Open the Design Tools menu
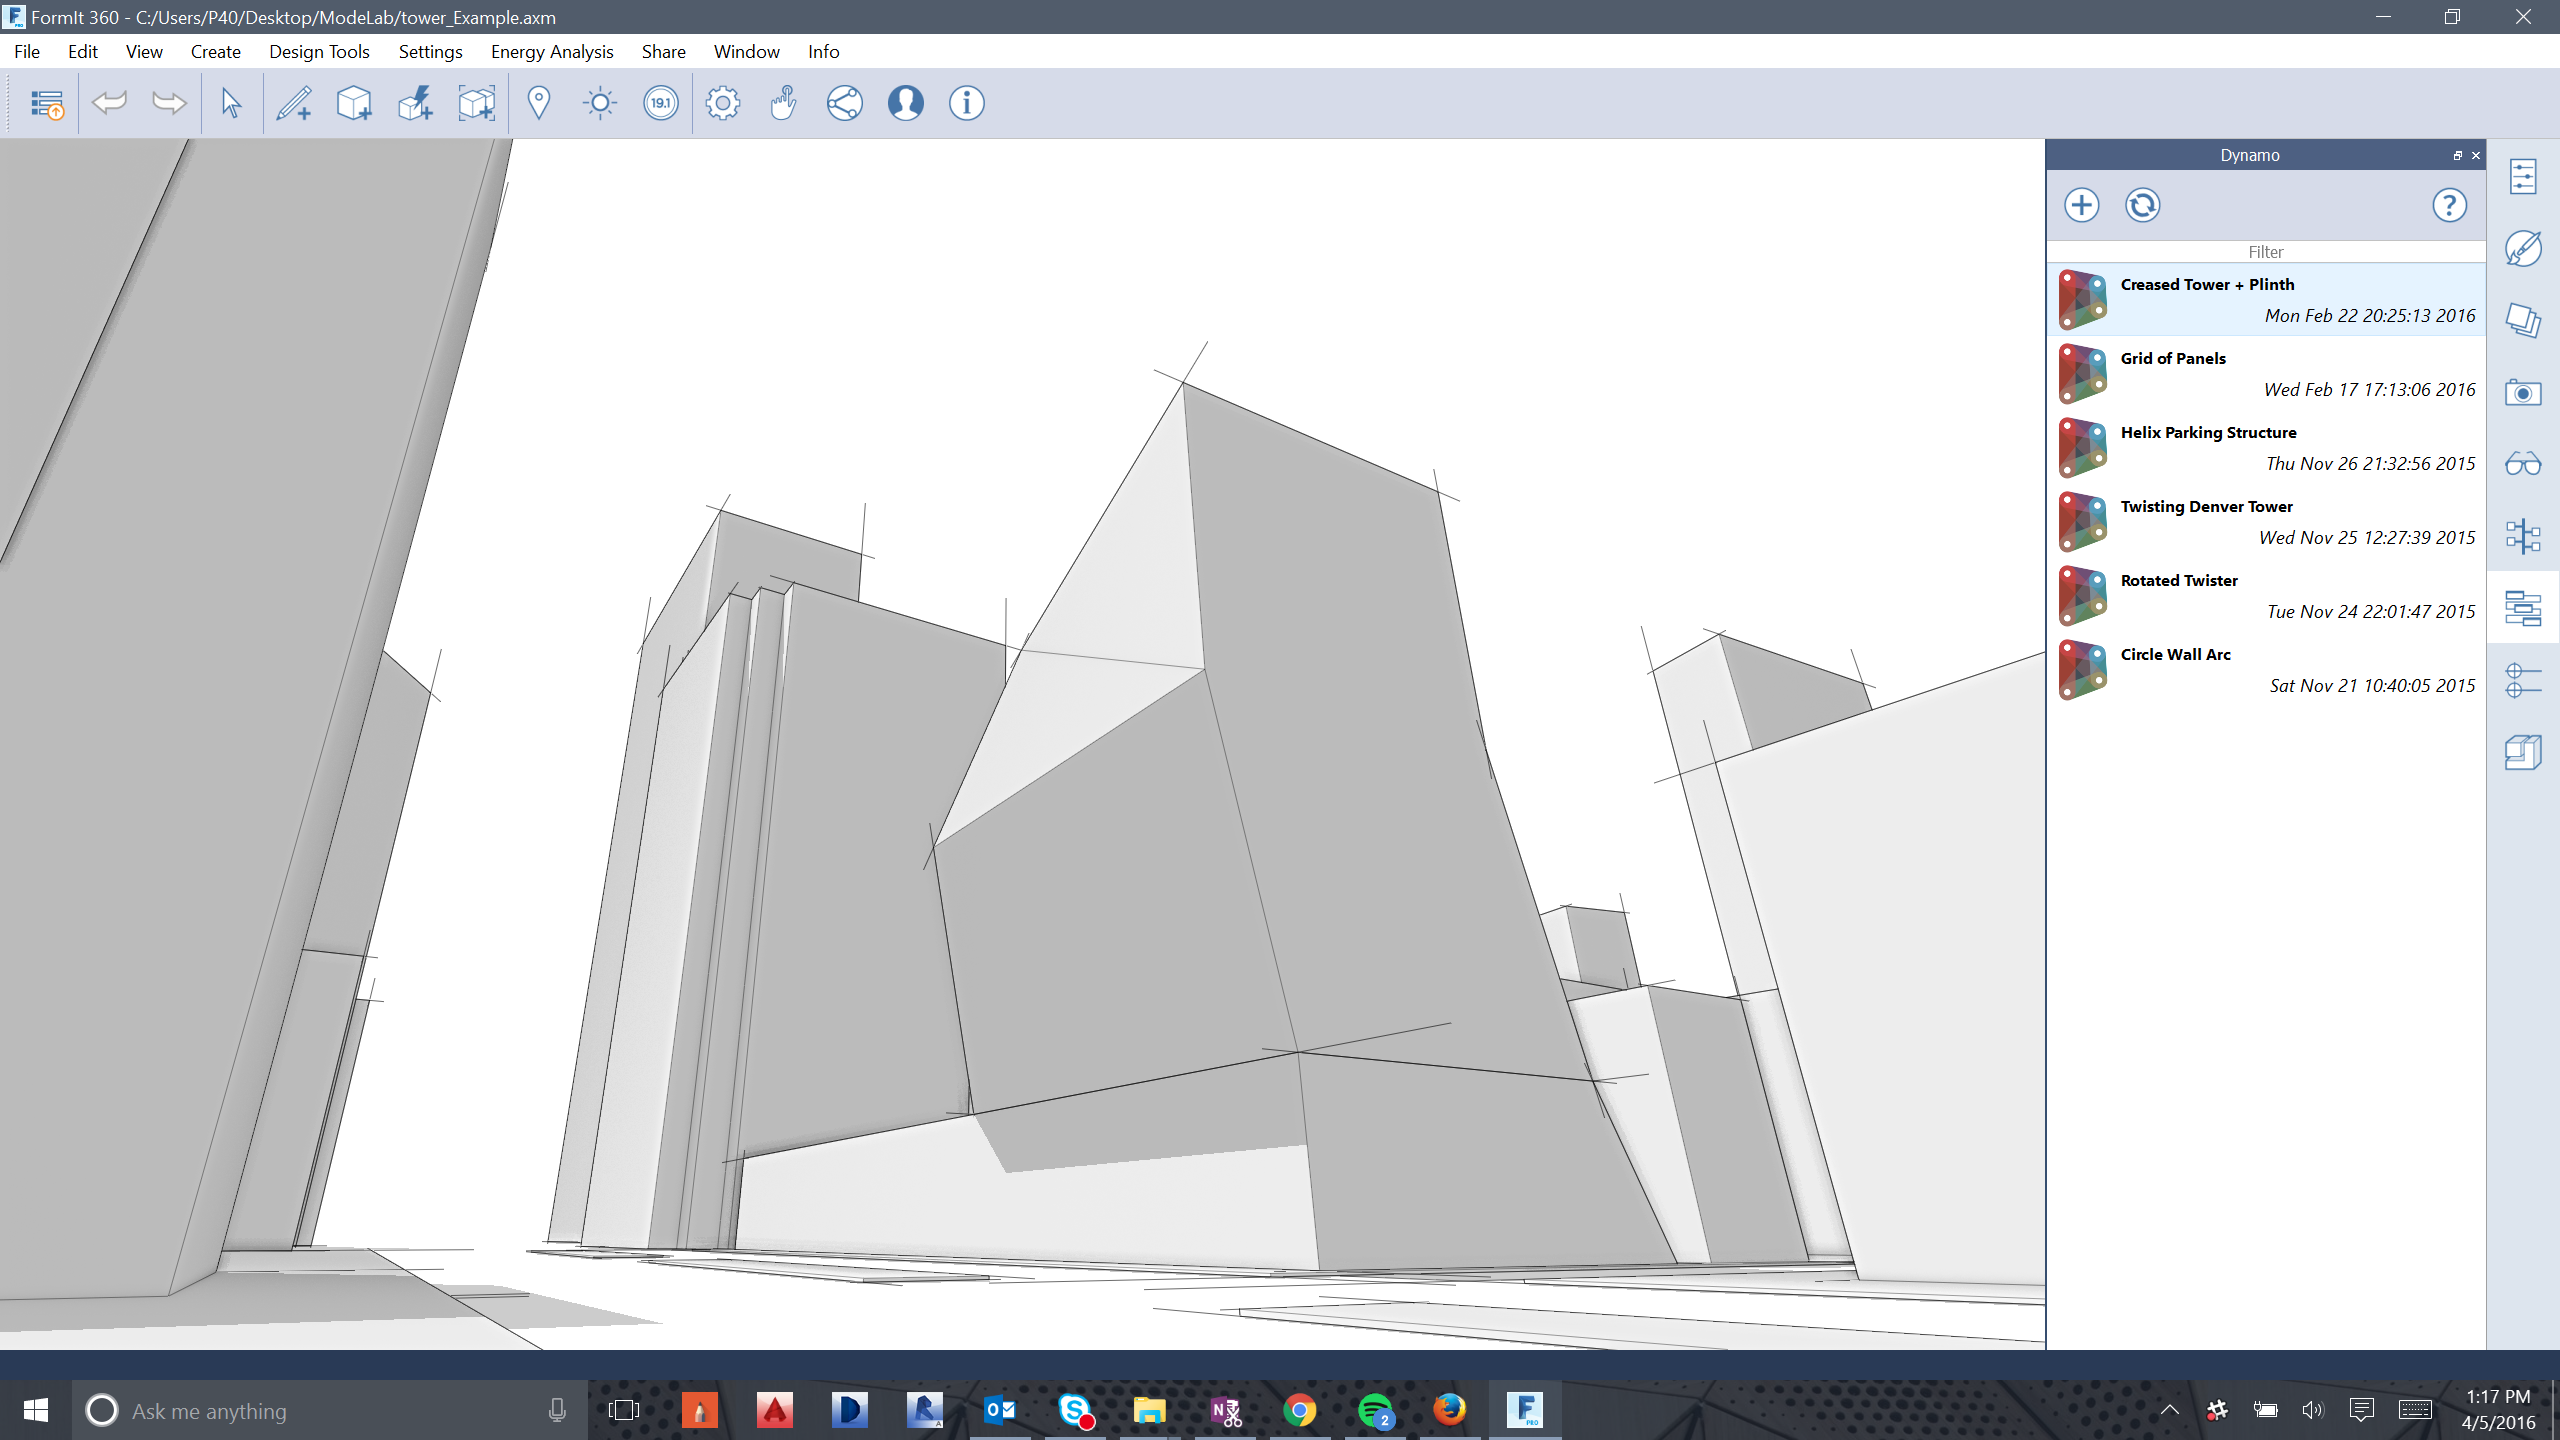This screenshot has height=1440, width=2560. (319, 52)
